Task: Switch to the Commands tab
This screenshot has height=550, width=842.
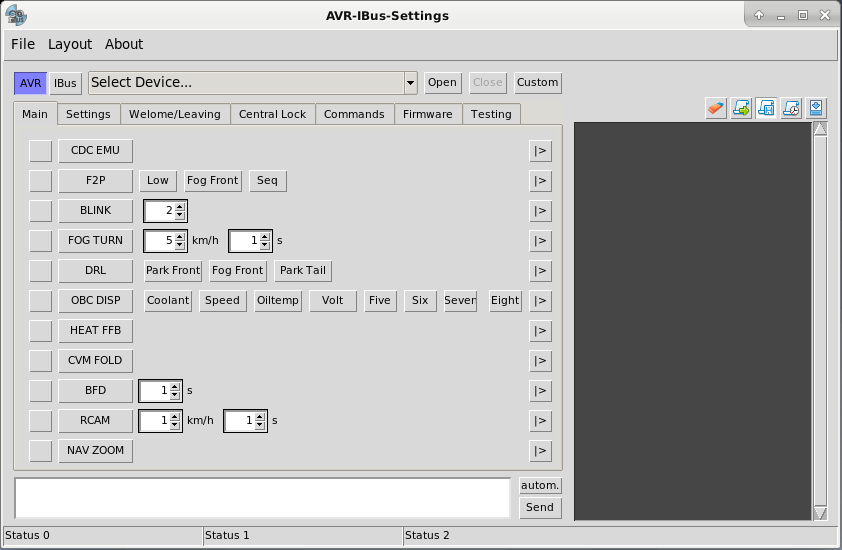Action: (x=354, y=114)
